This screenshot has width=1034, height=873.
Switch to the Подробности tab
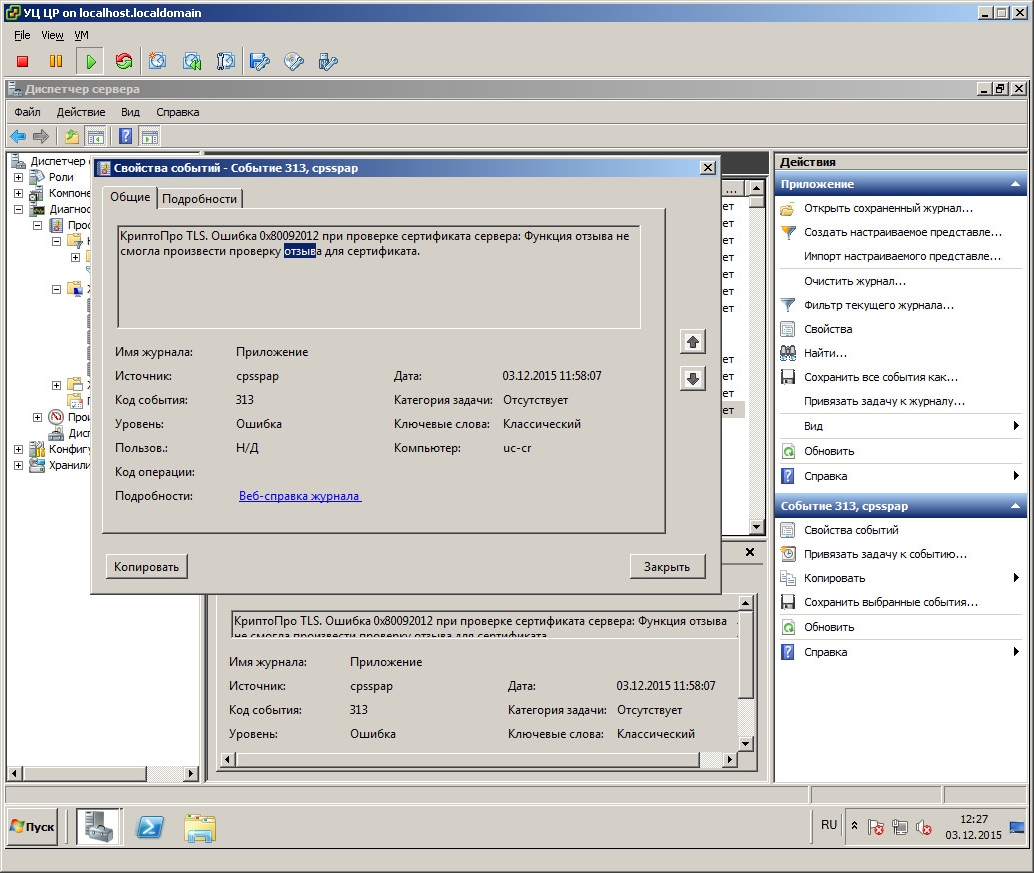point(200,198)
